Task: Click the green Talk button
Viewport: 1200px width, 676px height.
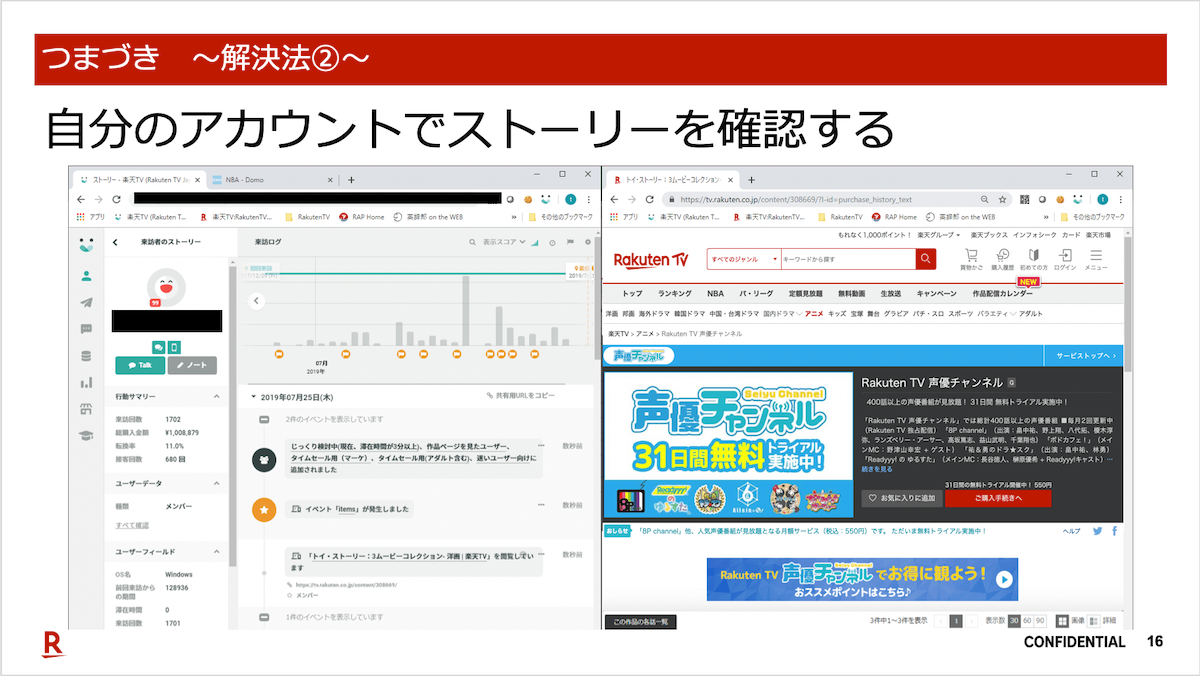Action: point(140,366)
